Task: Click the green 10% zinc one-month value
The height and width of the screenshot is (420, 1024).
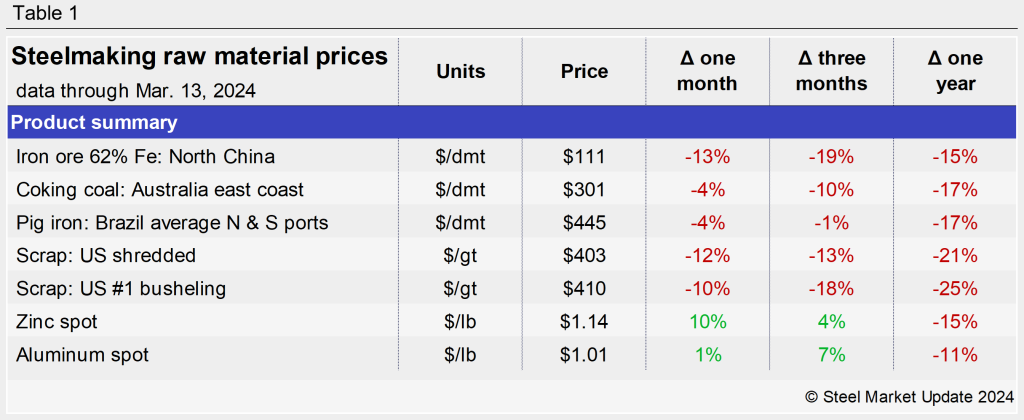Action: point(707,321)
